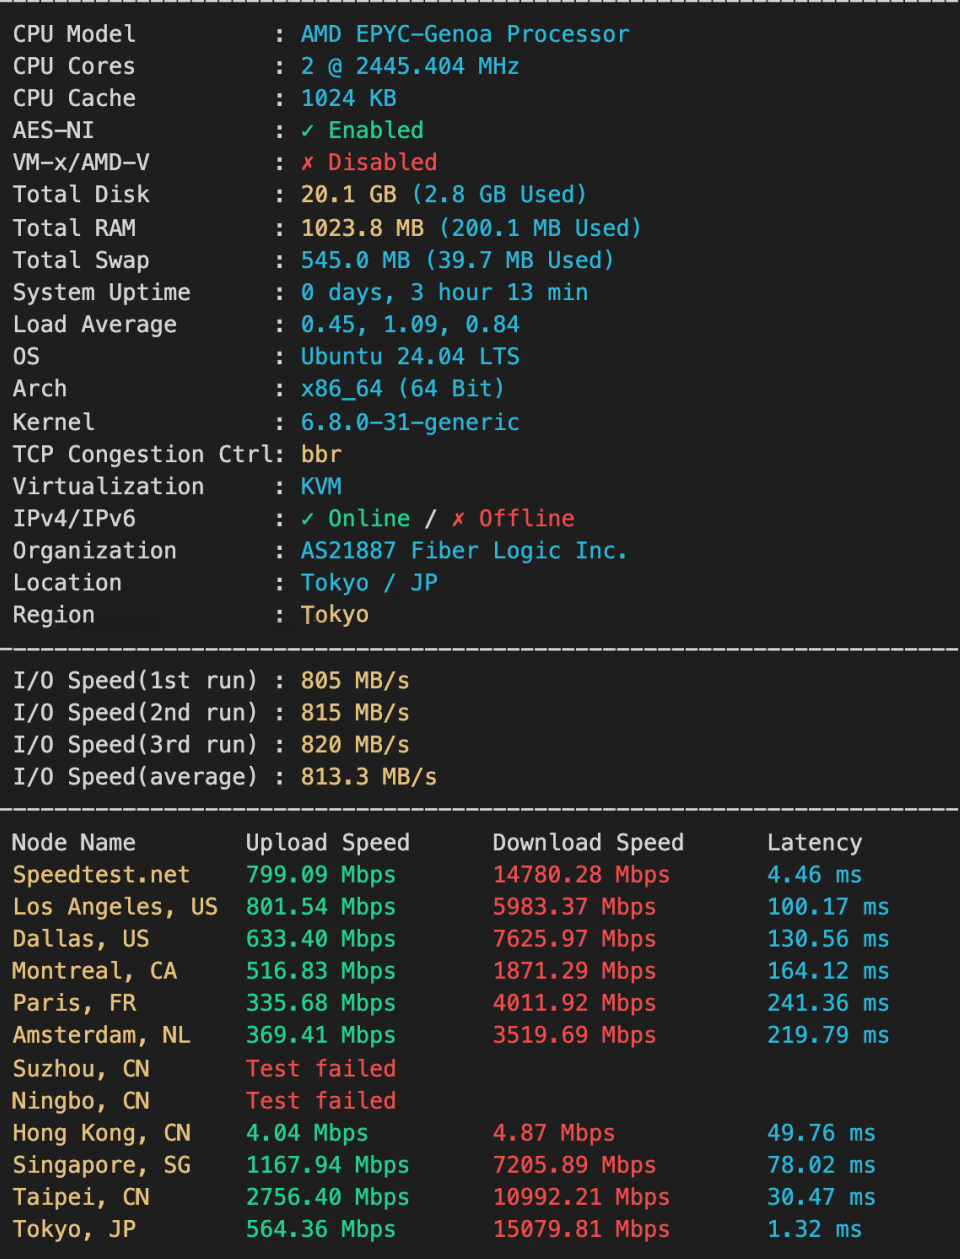The height and width of the screenshot is (1259, 960).
Task: Click the "Ubuntu 24.04 LTS" OS value
Action: (410, 356)
